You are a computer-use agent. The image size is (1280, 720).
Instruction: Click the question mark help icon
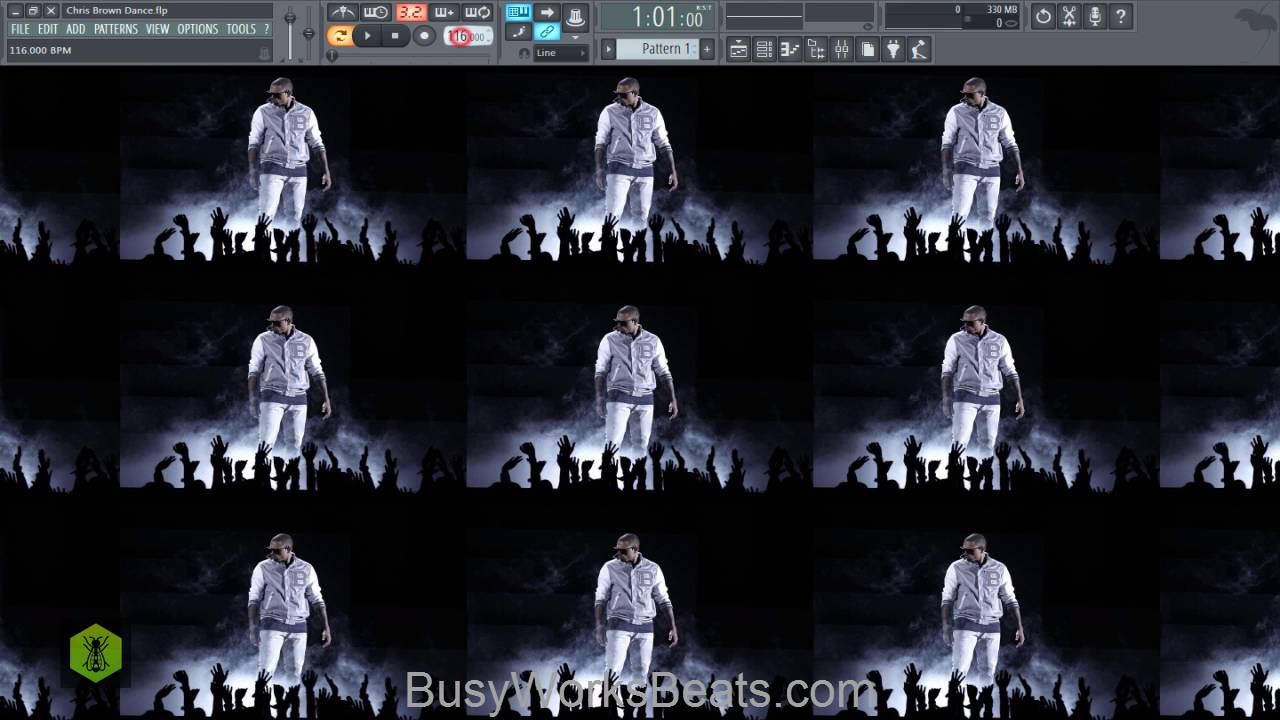(x=1121, y=16)
